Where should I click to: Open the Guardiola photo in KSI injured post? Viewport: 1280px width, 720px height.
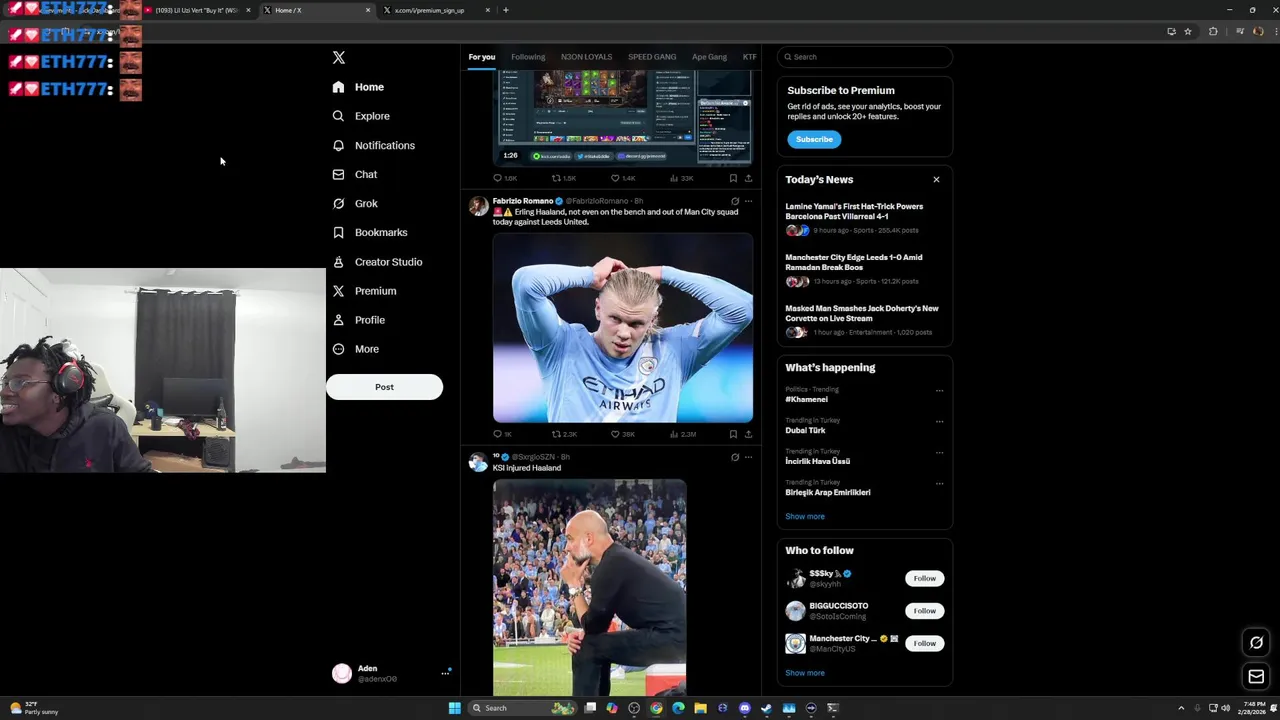590,588
